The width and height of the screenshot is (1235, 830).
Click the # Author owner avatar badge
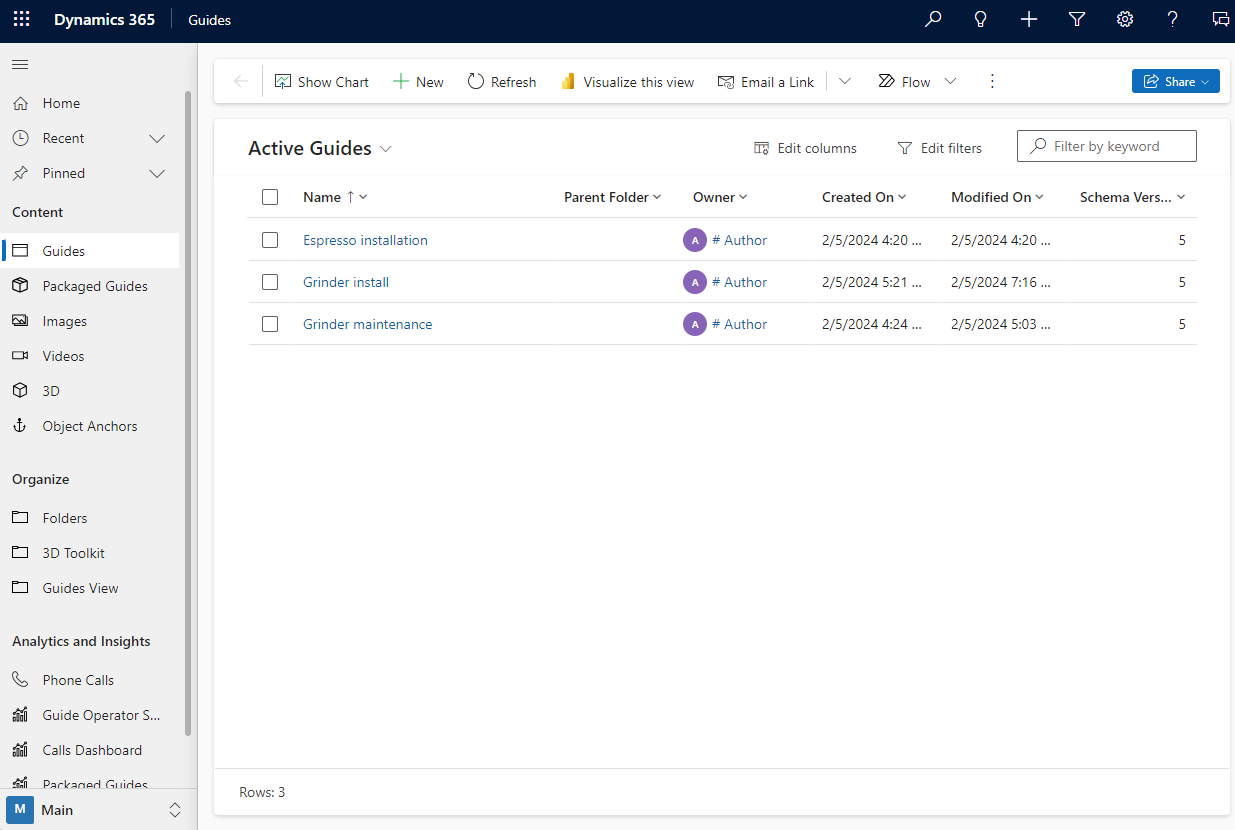695,240
